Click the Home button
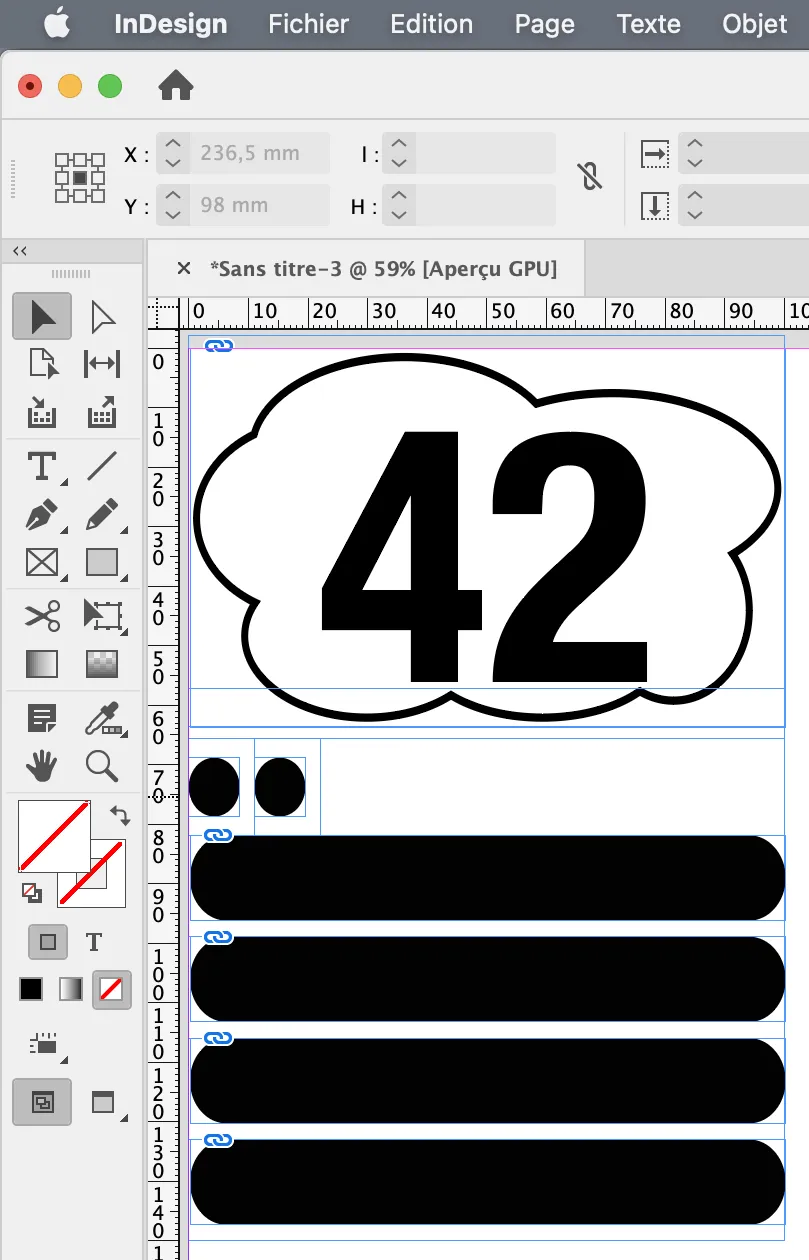Viewport: 809px width, 1260px height. (x=176, y=87)
